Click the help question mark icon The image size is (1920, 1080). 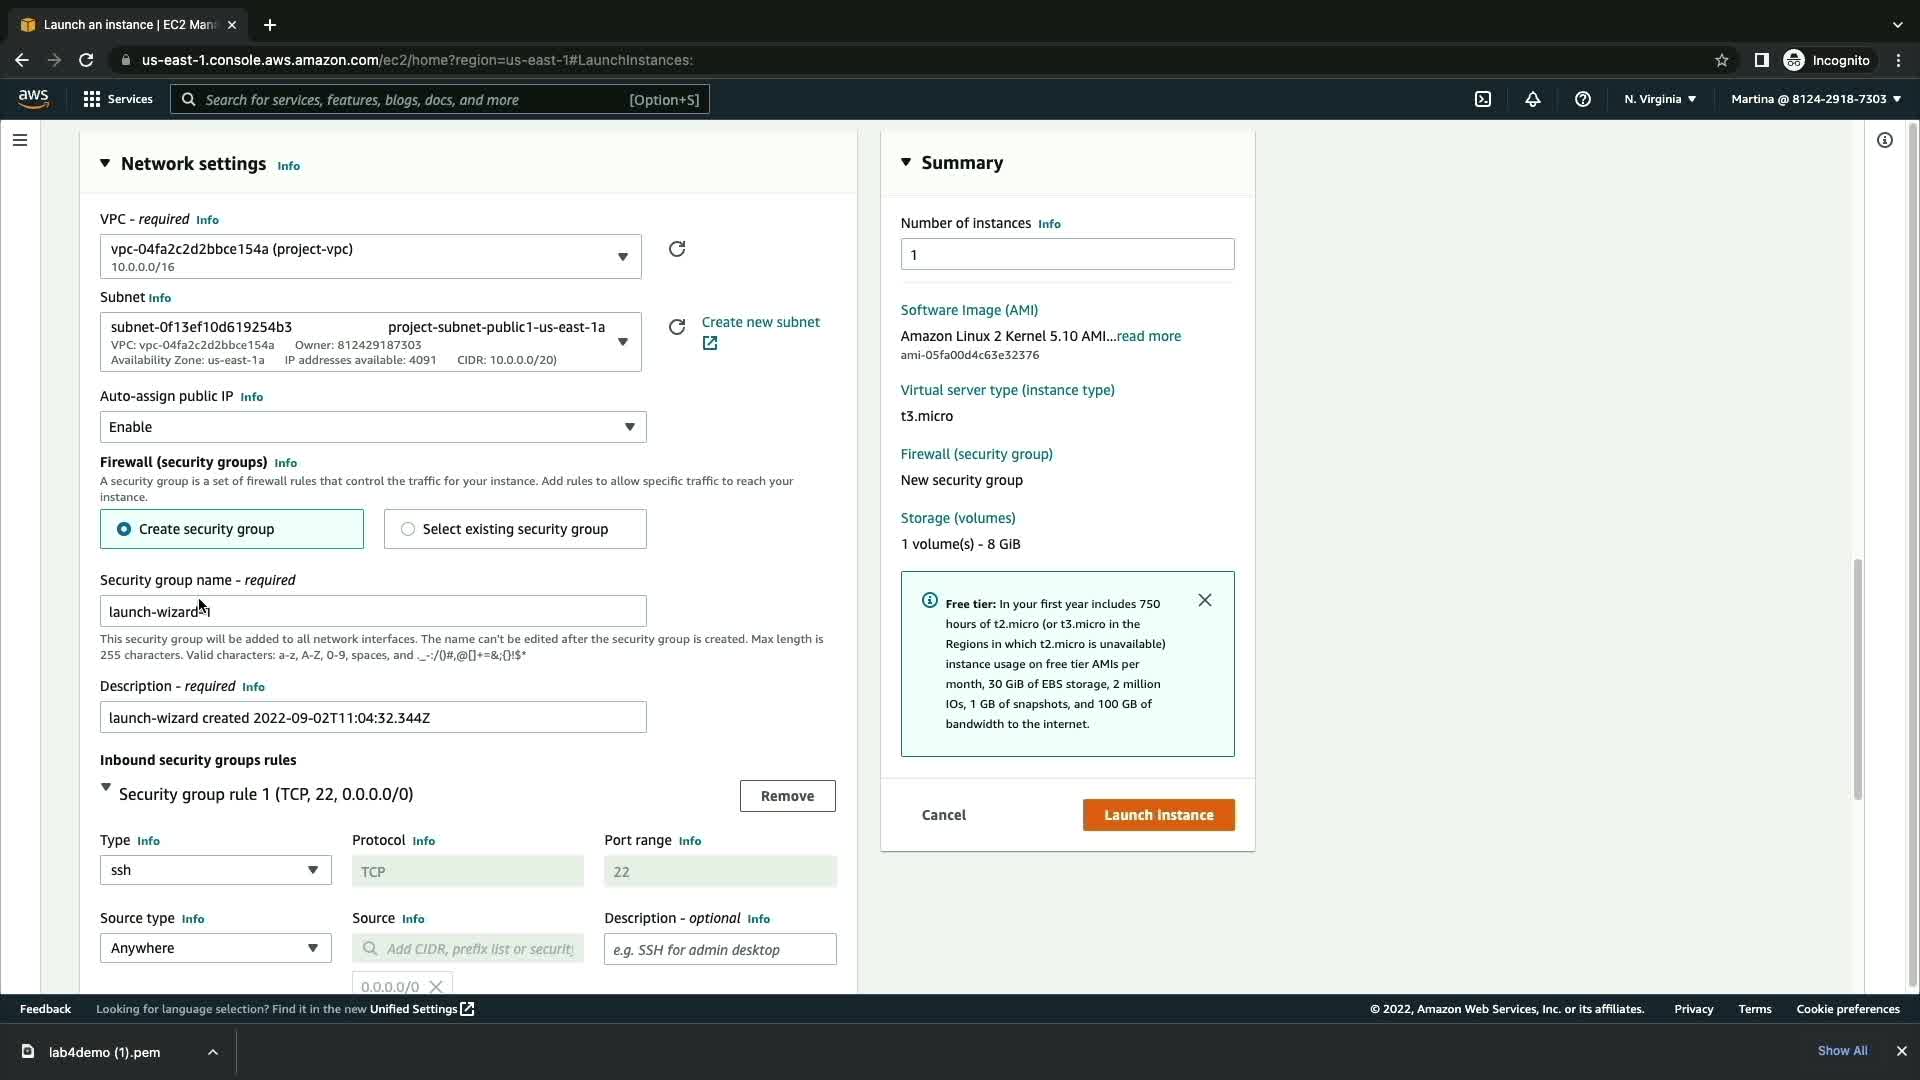(x=1582, y=99)
